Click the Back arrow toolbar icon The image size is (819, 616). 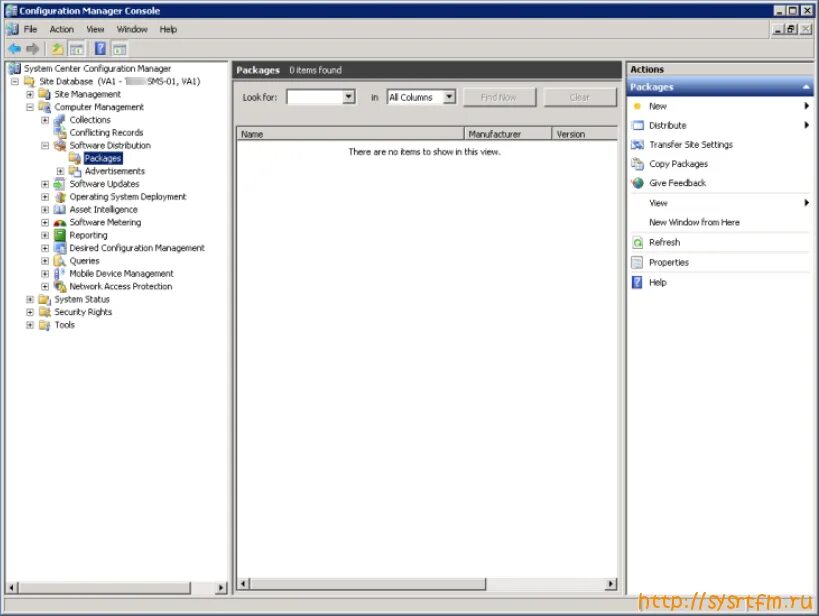tap(14, 49)
